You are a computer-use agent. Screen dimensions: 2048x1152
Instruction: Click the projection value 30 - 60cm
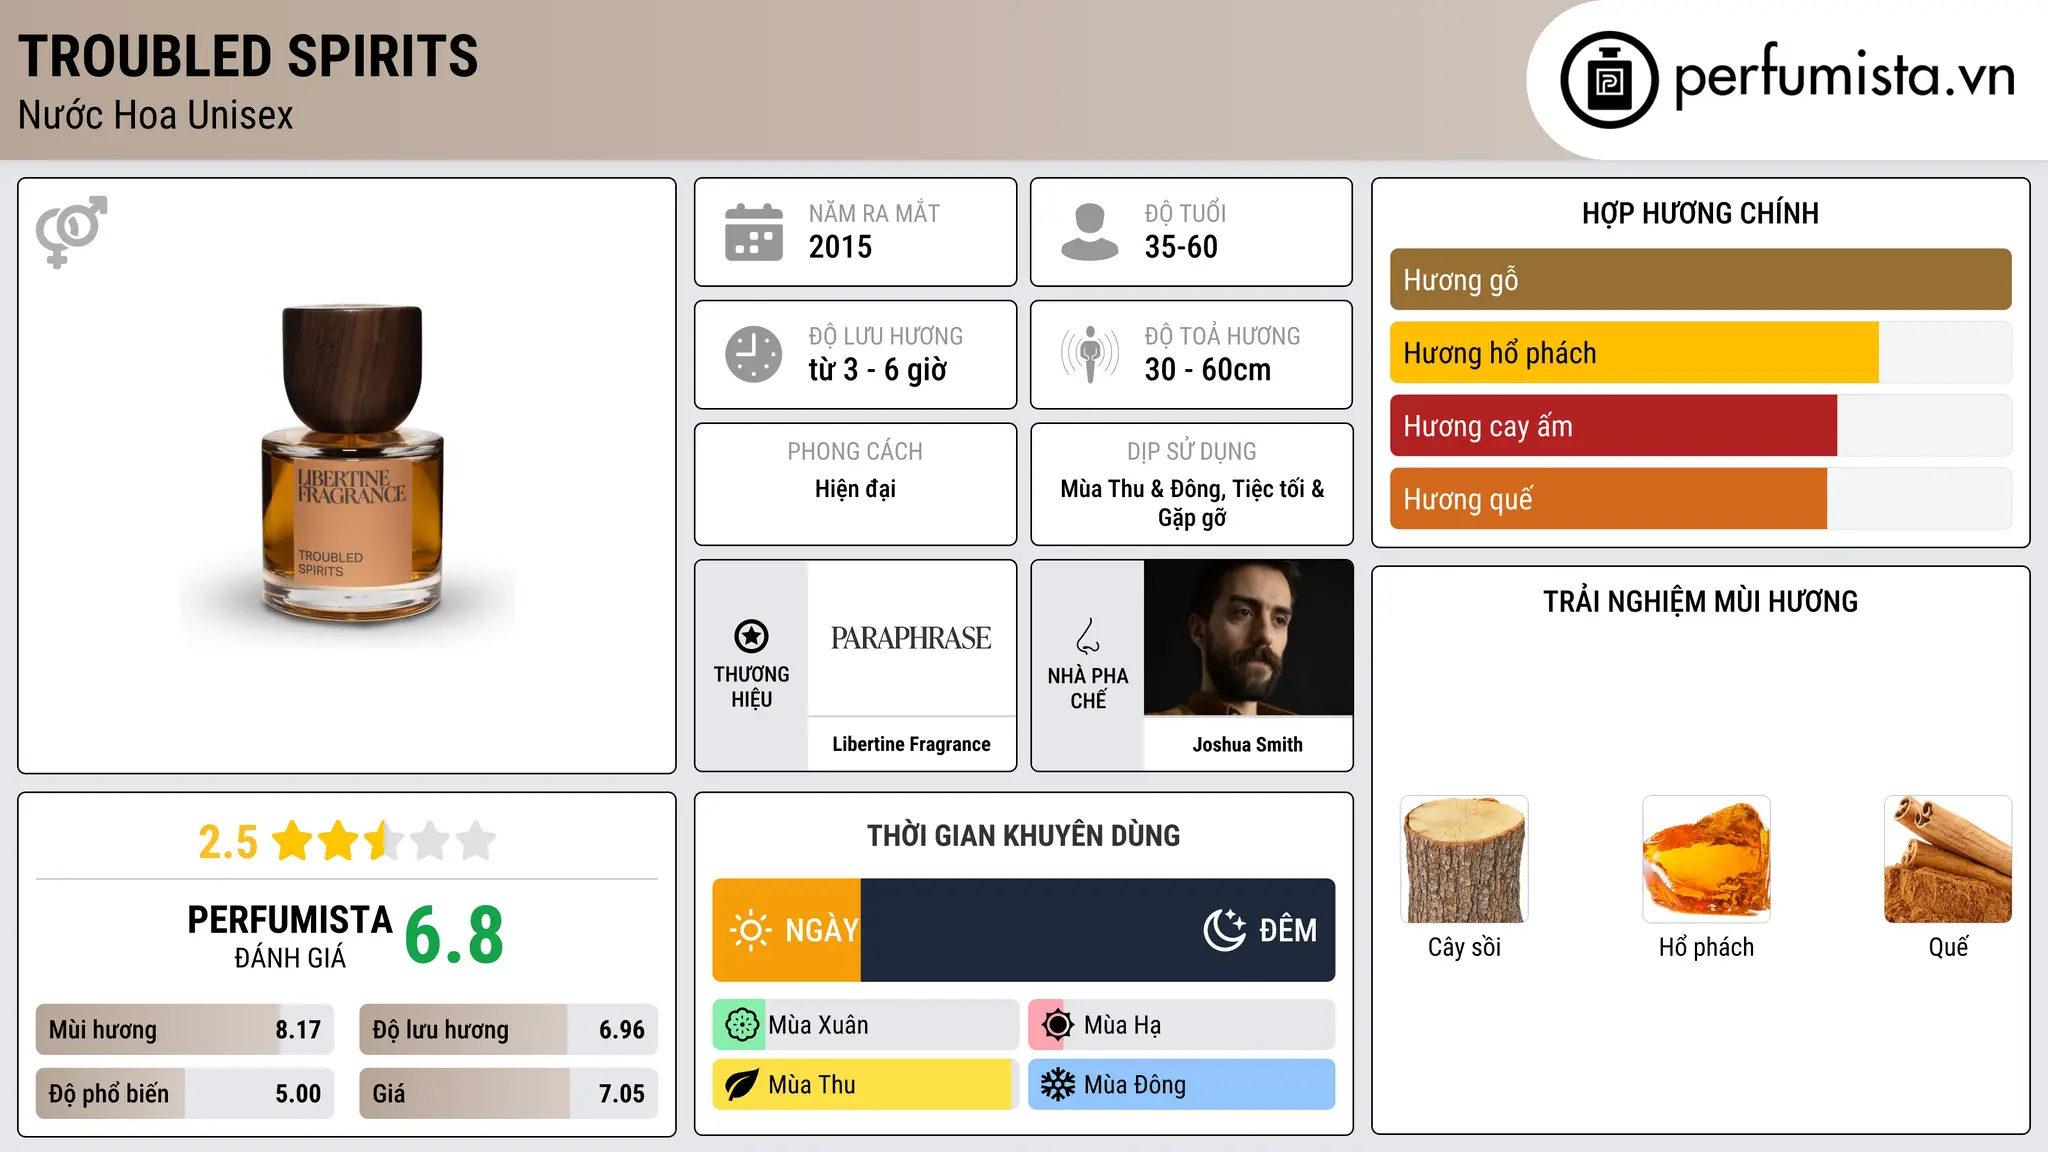point(1208,370)
